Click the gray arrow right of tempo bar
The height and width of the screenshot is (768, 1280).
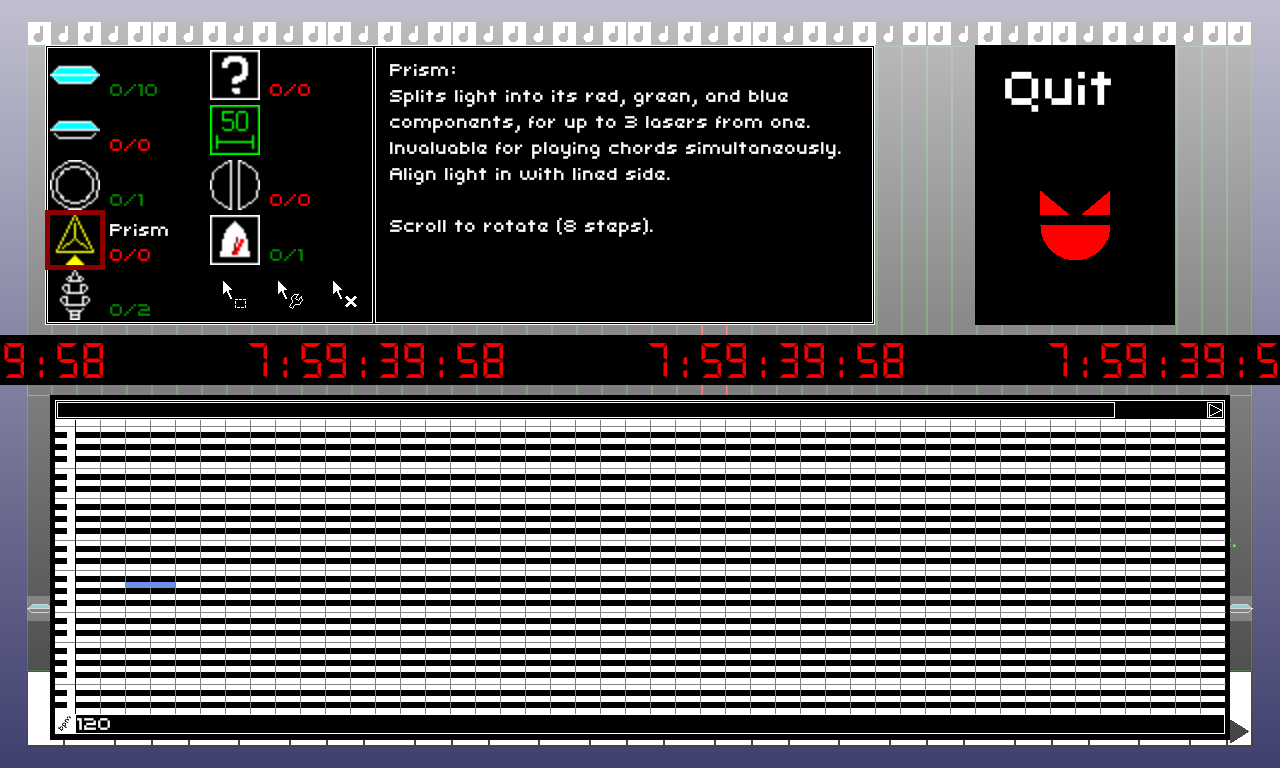[1238, 732]
